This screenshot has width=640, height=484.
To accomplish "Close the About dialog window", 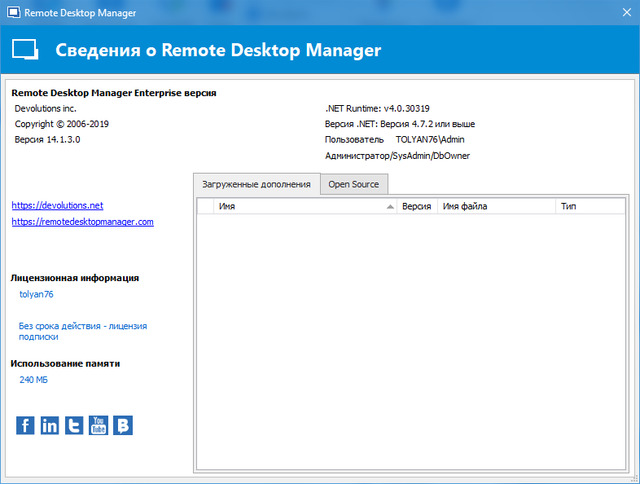I will point(616,13).
